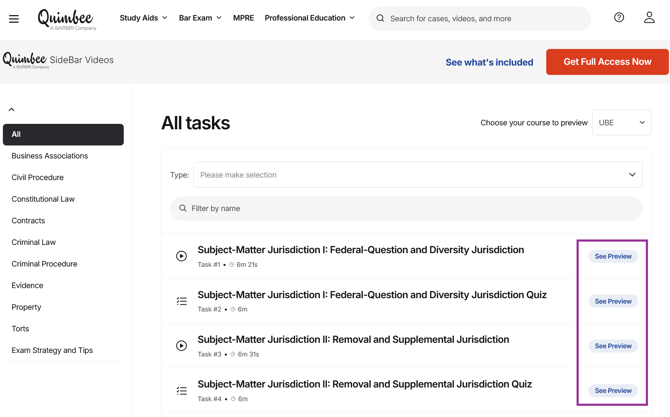The image size is (670, 417).
Task: Open Subject-Matter Jurisdiction I Quiz title
Action: [x=372, y=295]
